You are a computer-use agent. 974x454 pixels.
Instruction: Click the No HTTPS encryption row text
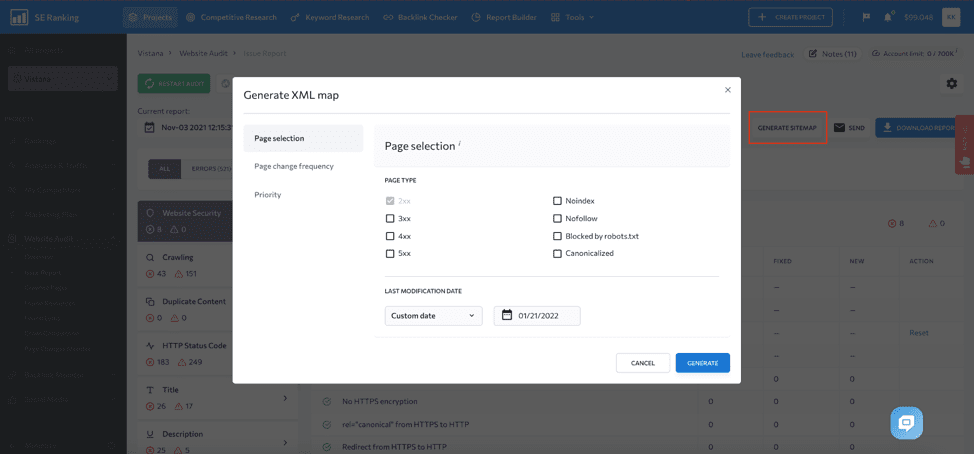coord(380,402)
